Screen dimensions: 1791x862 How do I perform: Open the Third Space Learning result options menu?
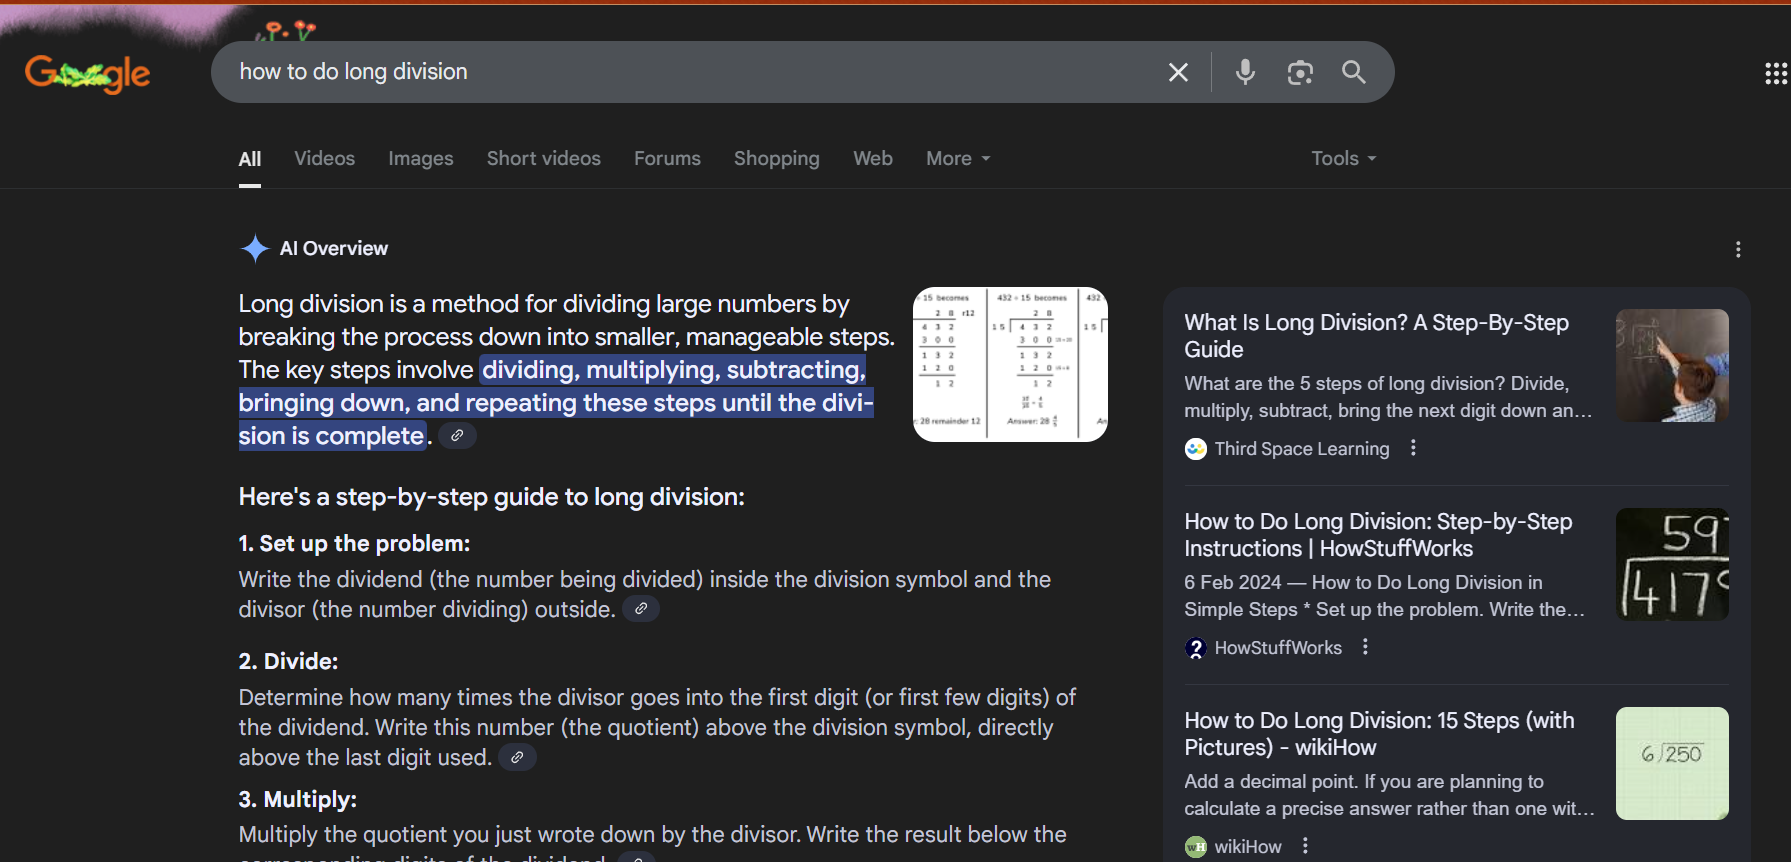click(x=1413, y=448)
